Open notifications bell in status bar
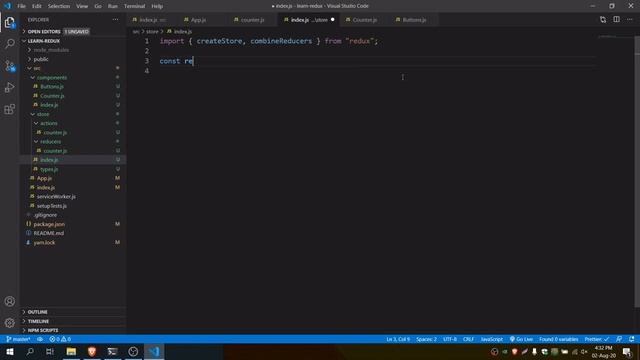The width and height of the screenshot is (640, 360). tap(631, 339)
